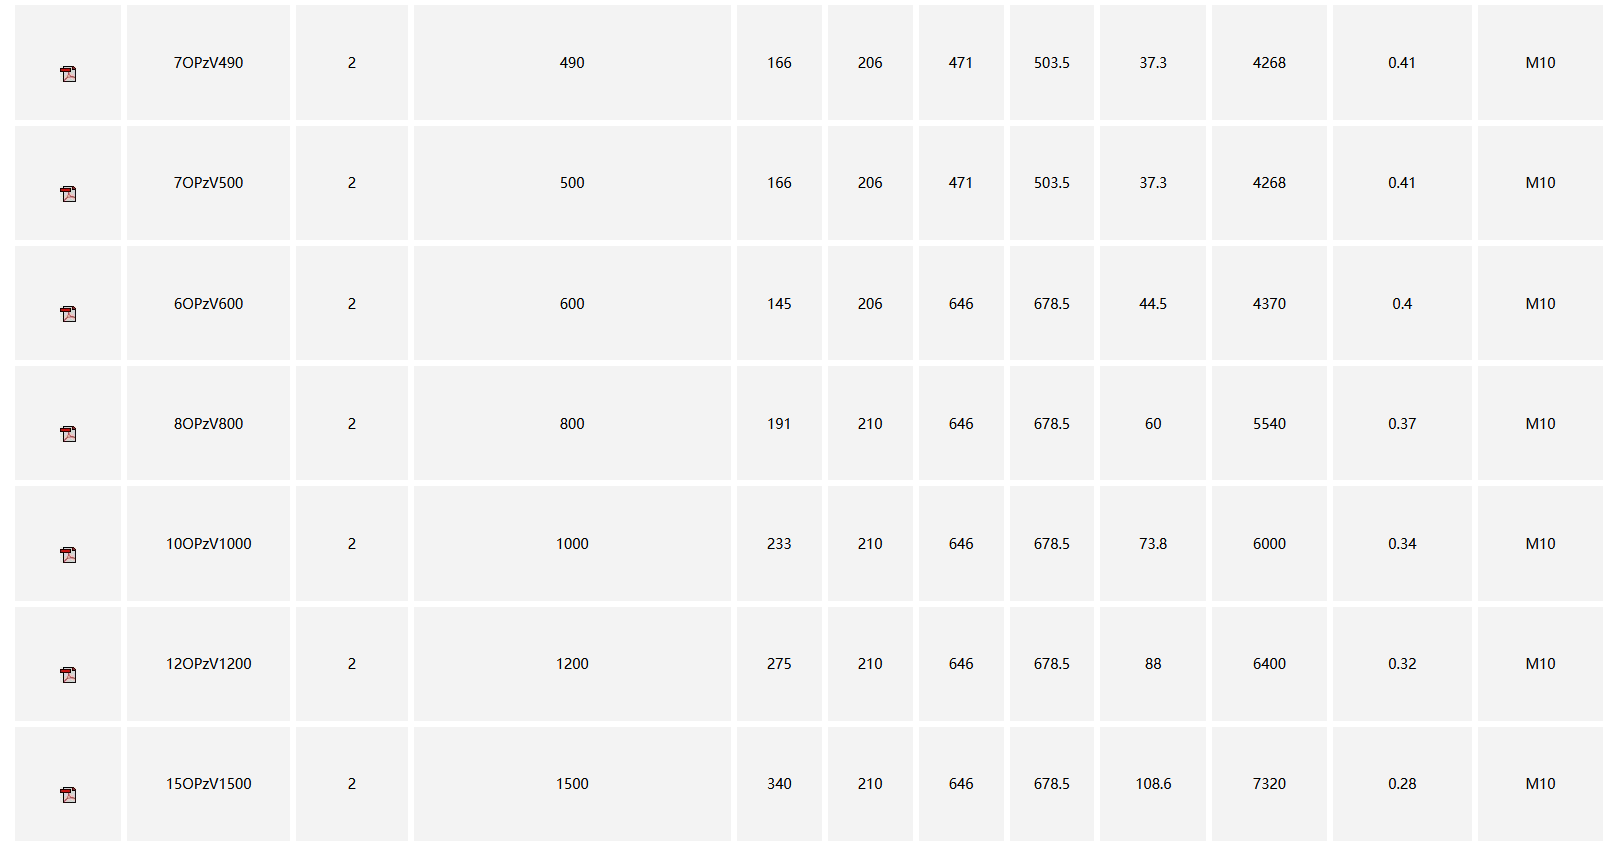The width and height of the screenshot is (1617, 847).
Task: Select the 7OPzV490 model name
Action: (x=208, y=63)
